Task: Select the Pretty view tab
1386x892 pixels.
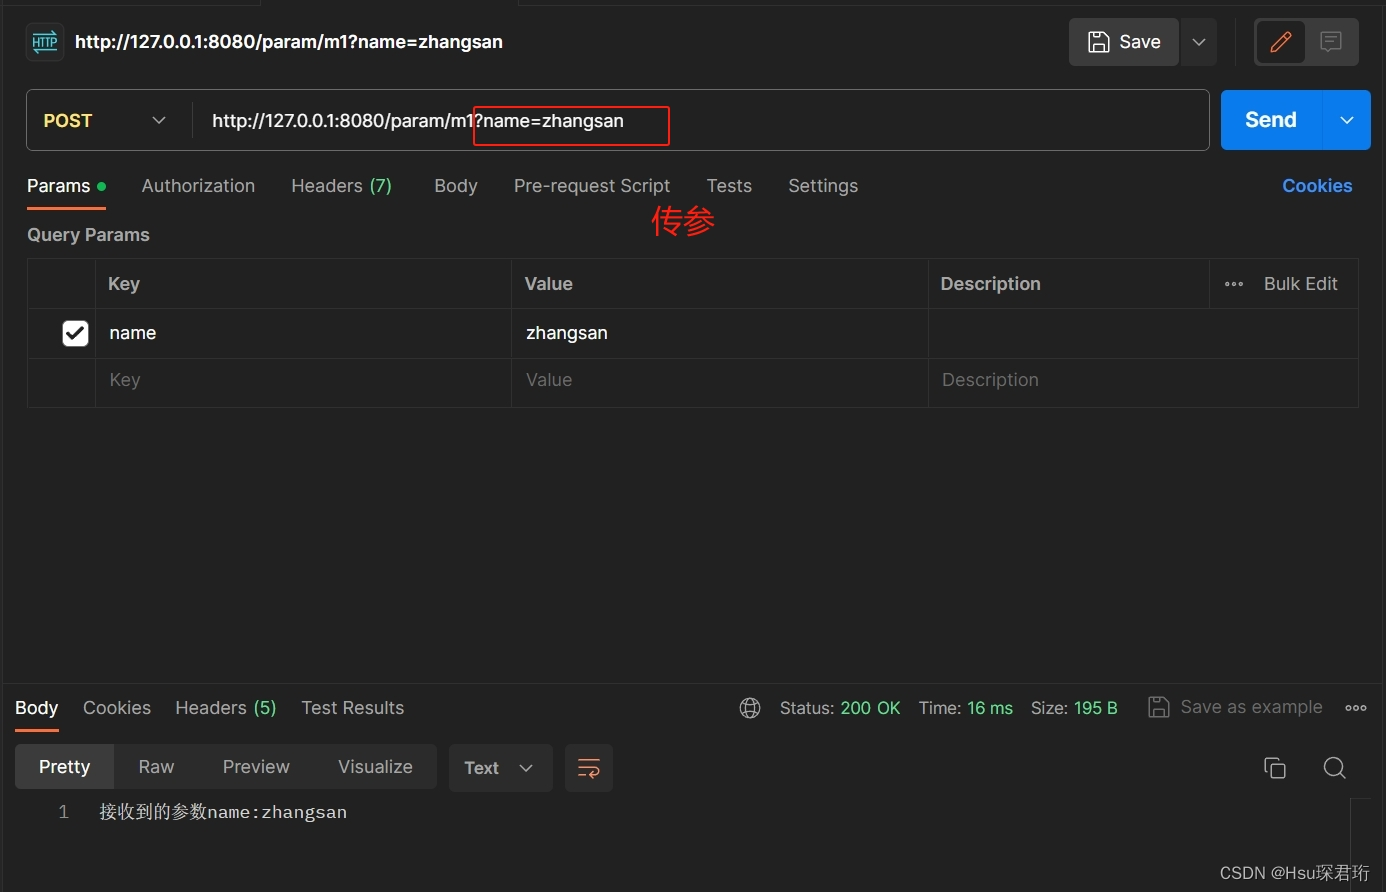Action: click(64, 767)
